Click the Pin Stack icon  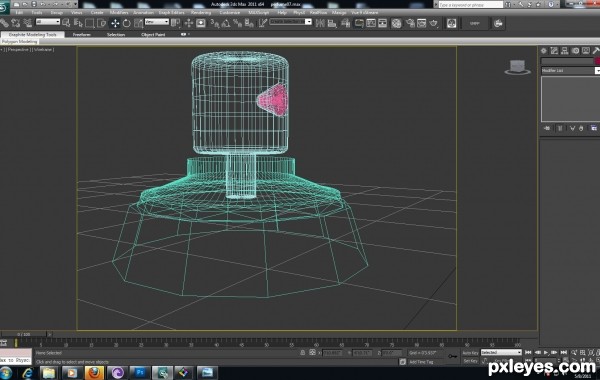pyautogui.click(x=547, y=128)
